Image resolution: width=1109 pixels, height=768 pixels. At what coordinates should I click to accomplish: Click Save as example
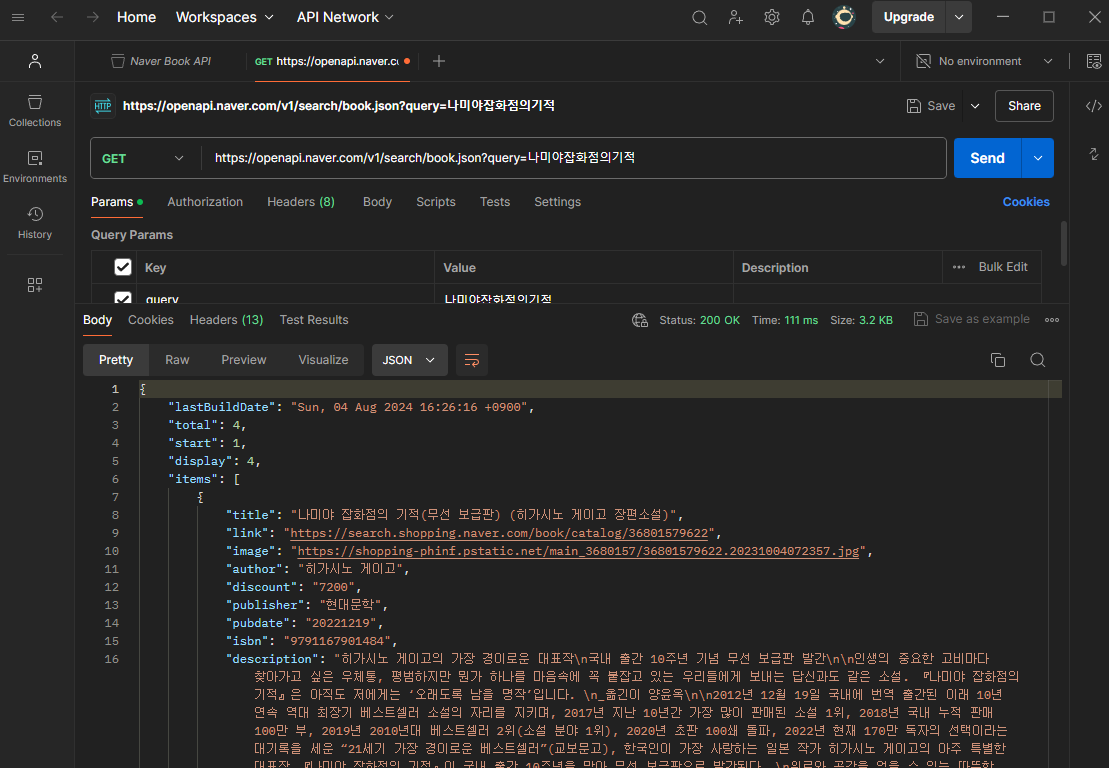tap(972, 320)
